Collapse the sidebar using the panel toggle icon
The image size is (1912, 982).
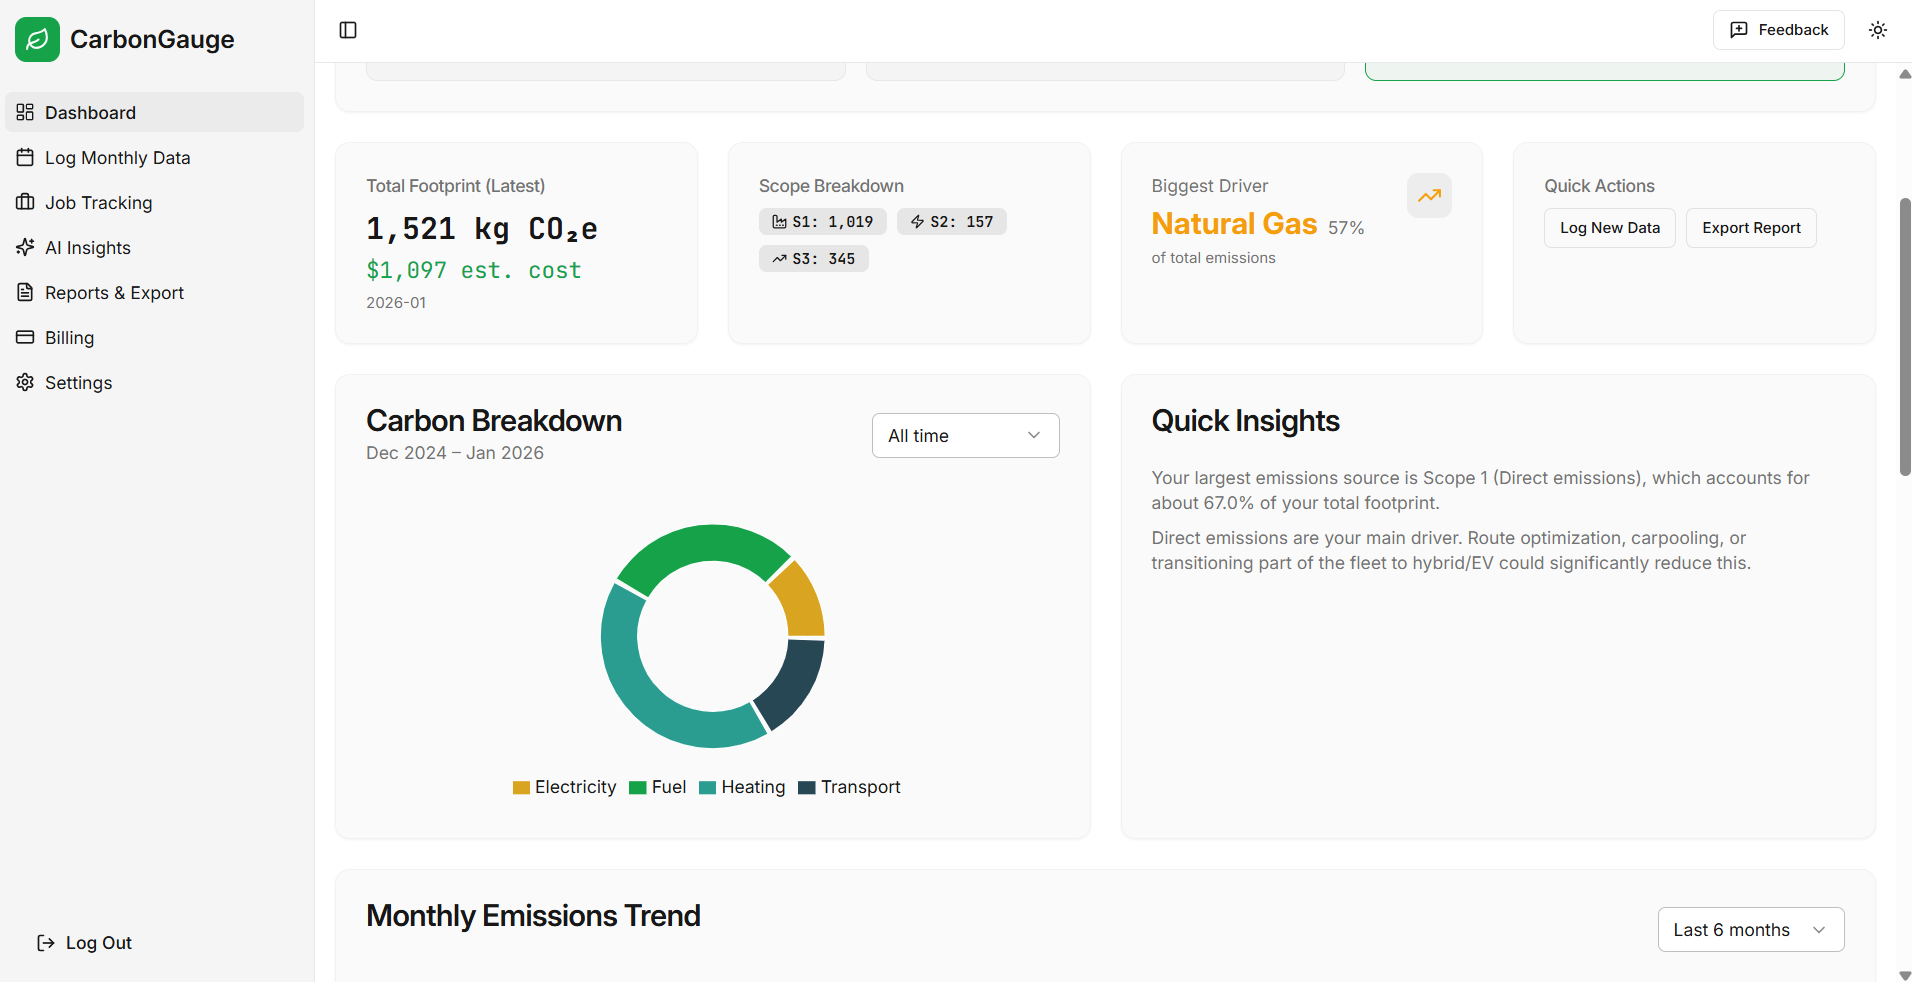click(347, 30)
